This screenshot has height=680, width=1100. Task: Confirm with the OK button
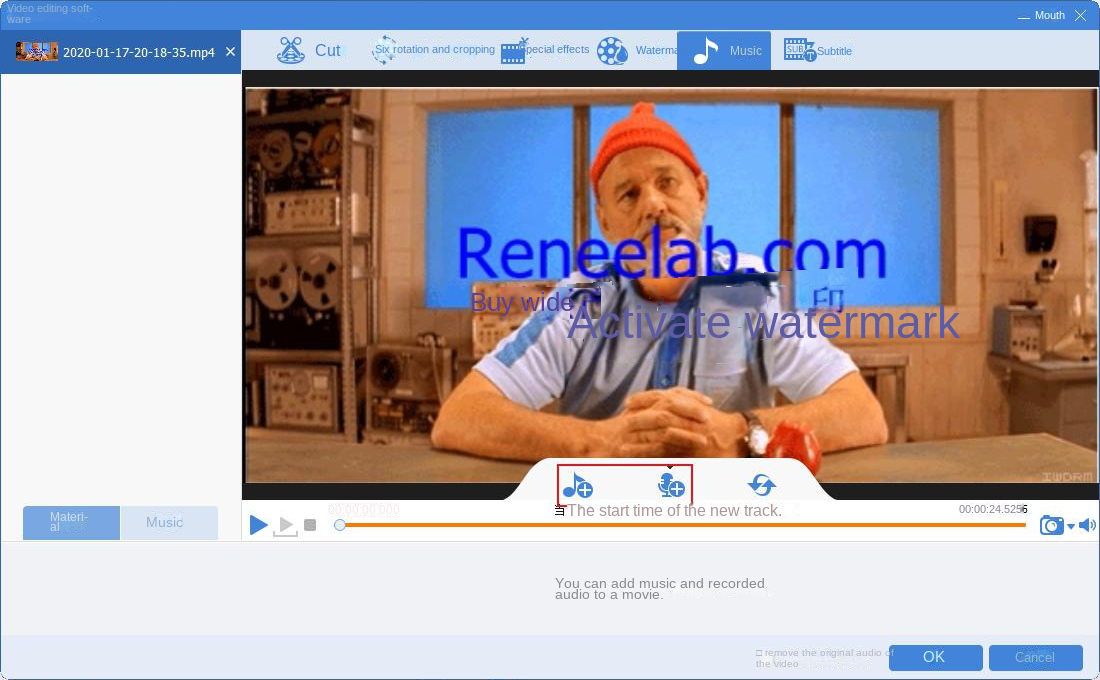click(935, 658)
